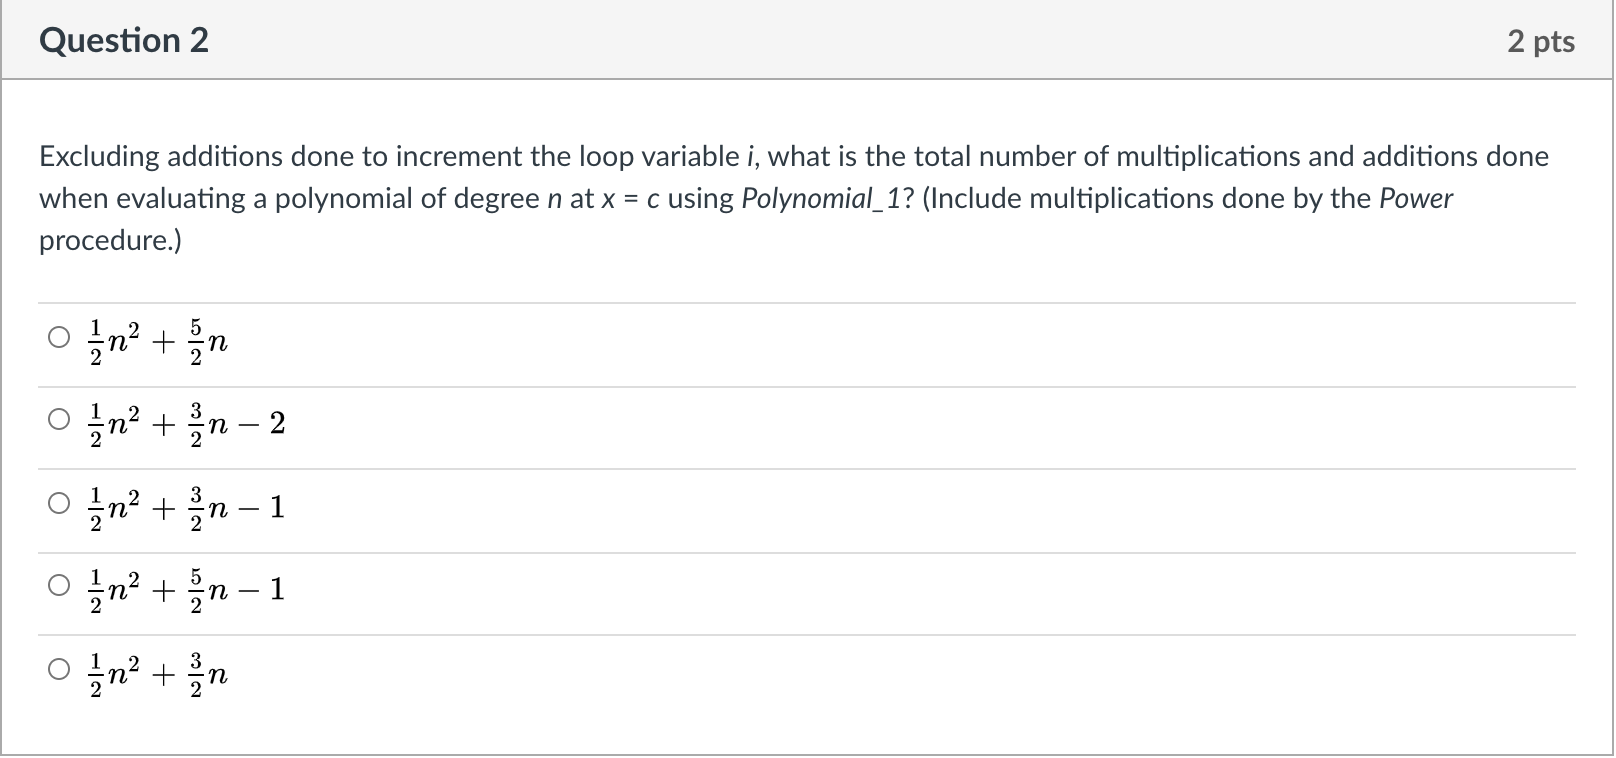
Task: Select answer option ½n² + ⁵⁄₂n − 1
Action: point(60,586)
